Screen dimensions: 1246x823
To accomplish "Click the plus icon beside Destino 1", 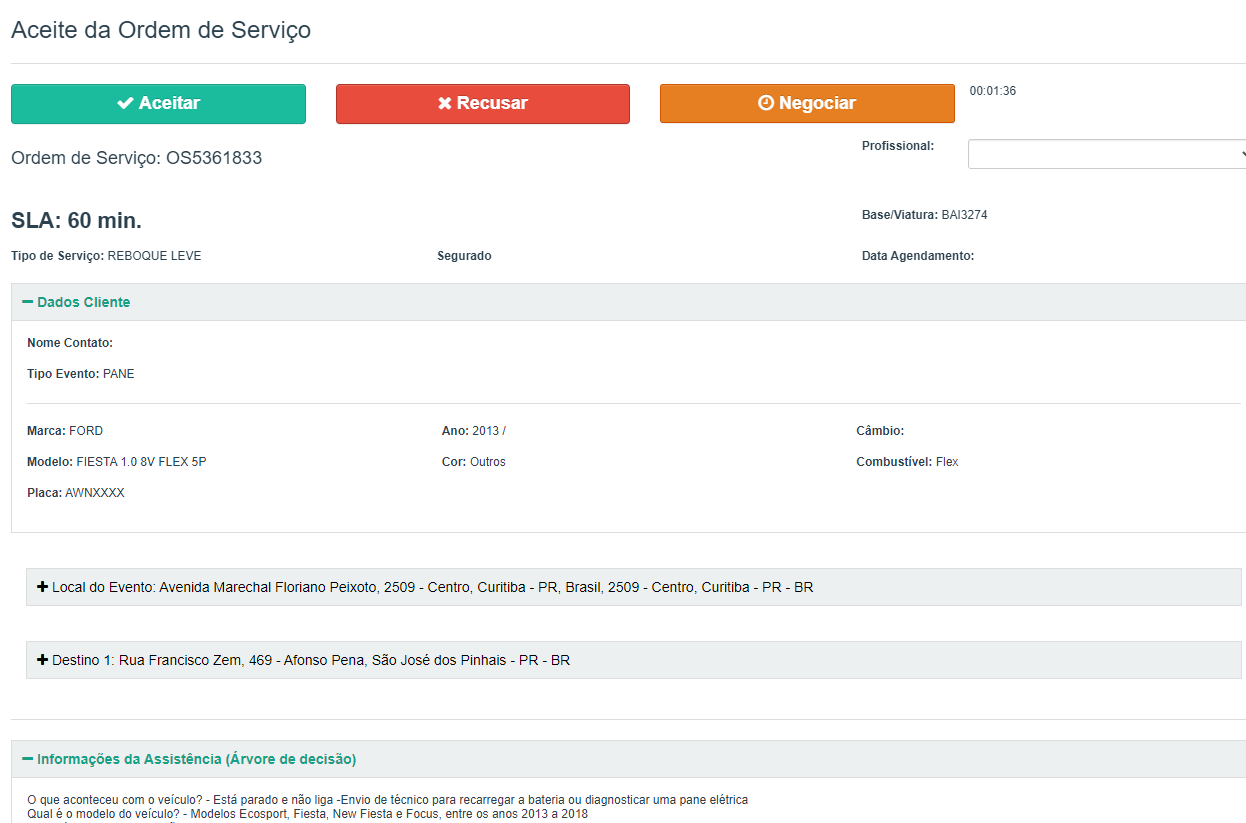I will click(x=42, y=660).
